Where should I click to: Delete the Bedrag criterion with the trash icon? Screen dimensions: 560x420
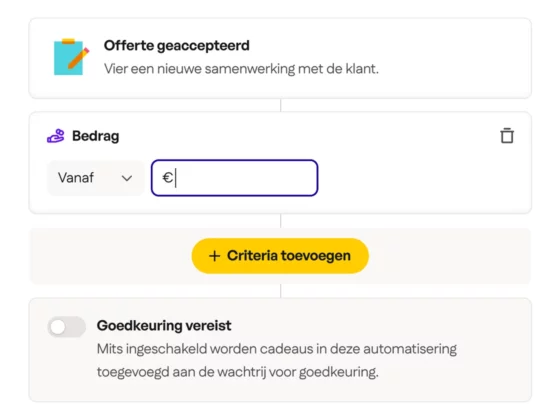coord(507,136)
